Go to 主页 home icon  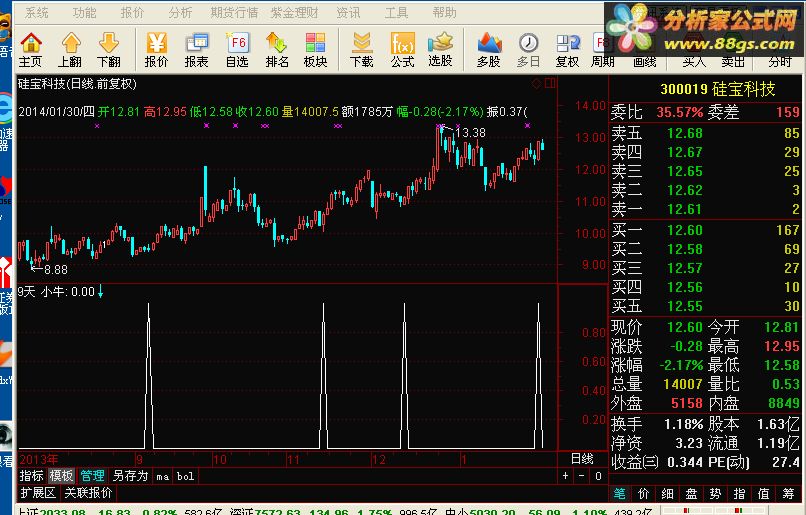coord(30,49)
